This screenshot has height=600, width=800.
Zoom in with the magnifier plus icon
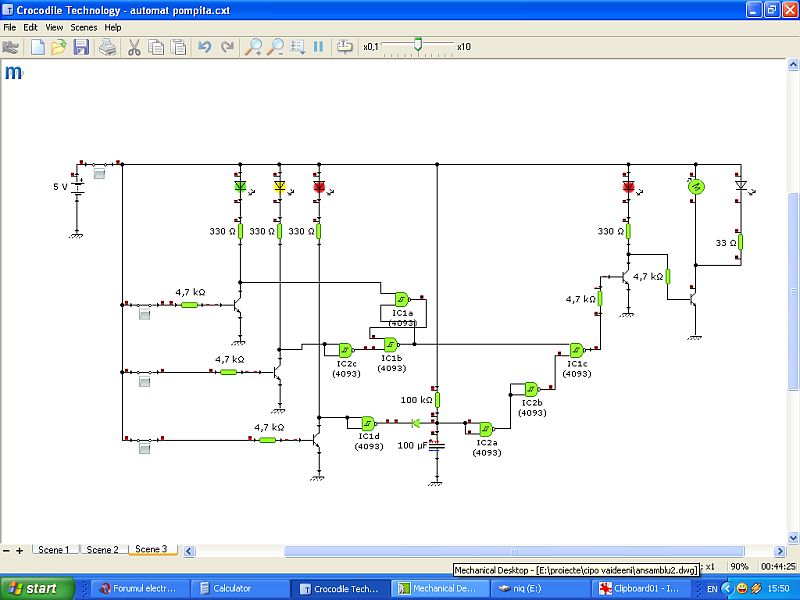pyautogui.click(x=254, y=47)
